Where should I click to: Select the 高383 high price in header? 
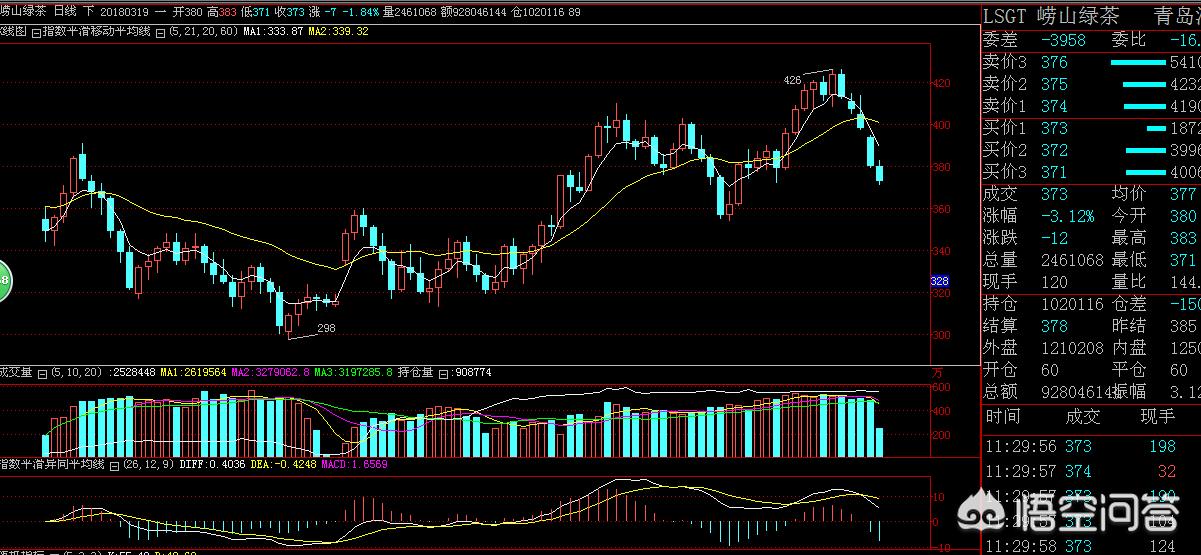tap(223, 11)
